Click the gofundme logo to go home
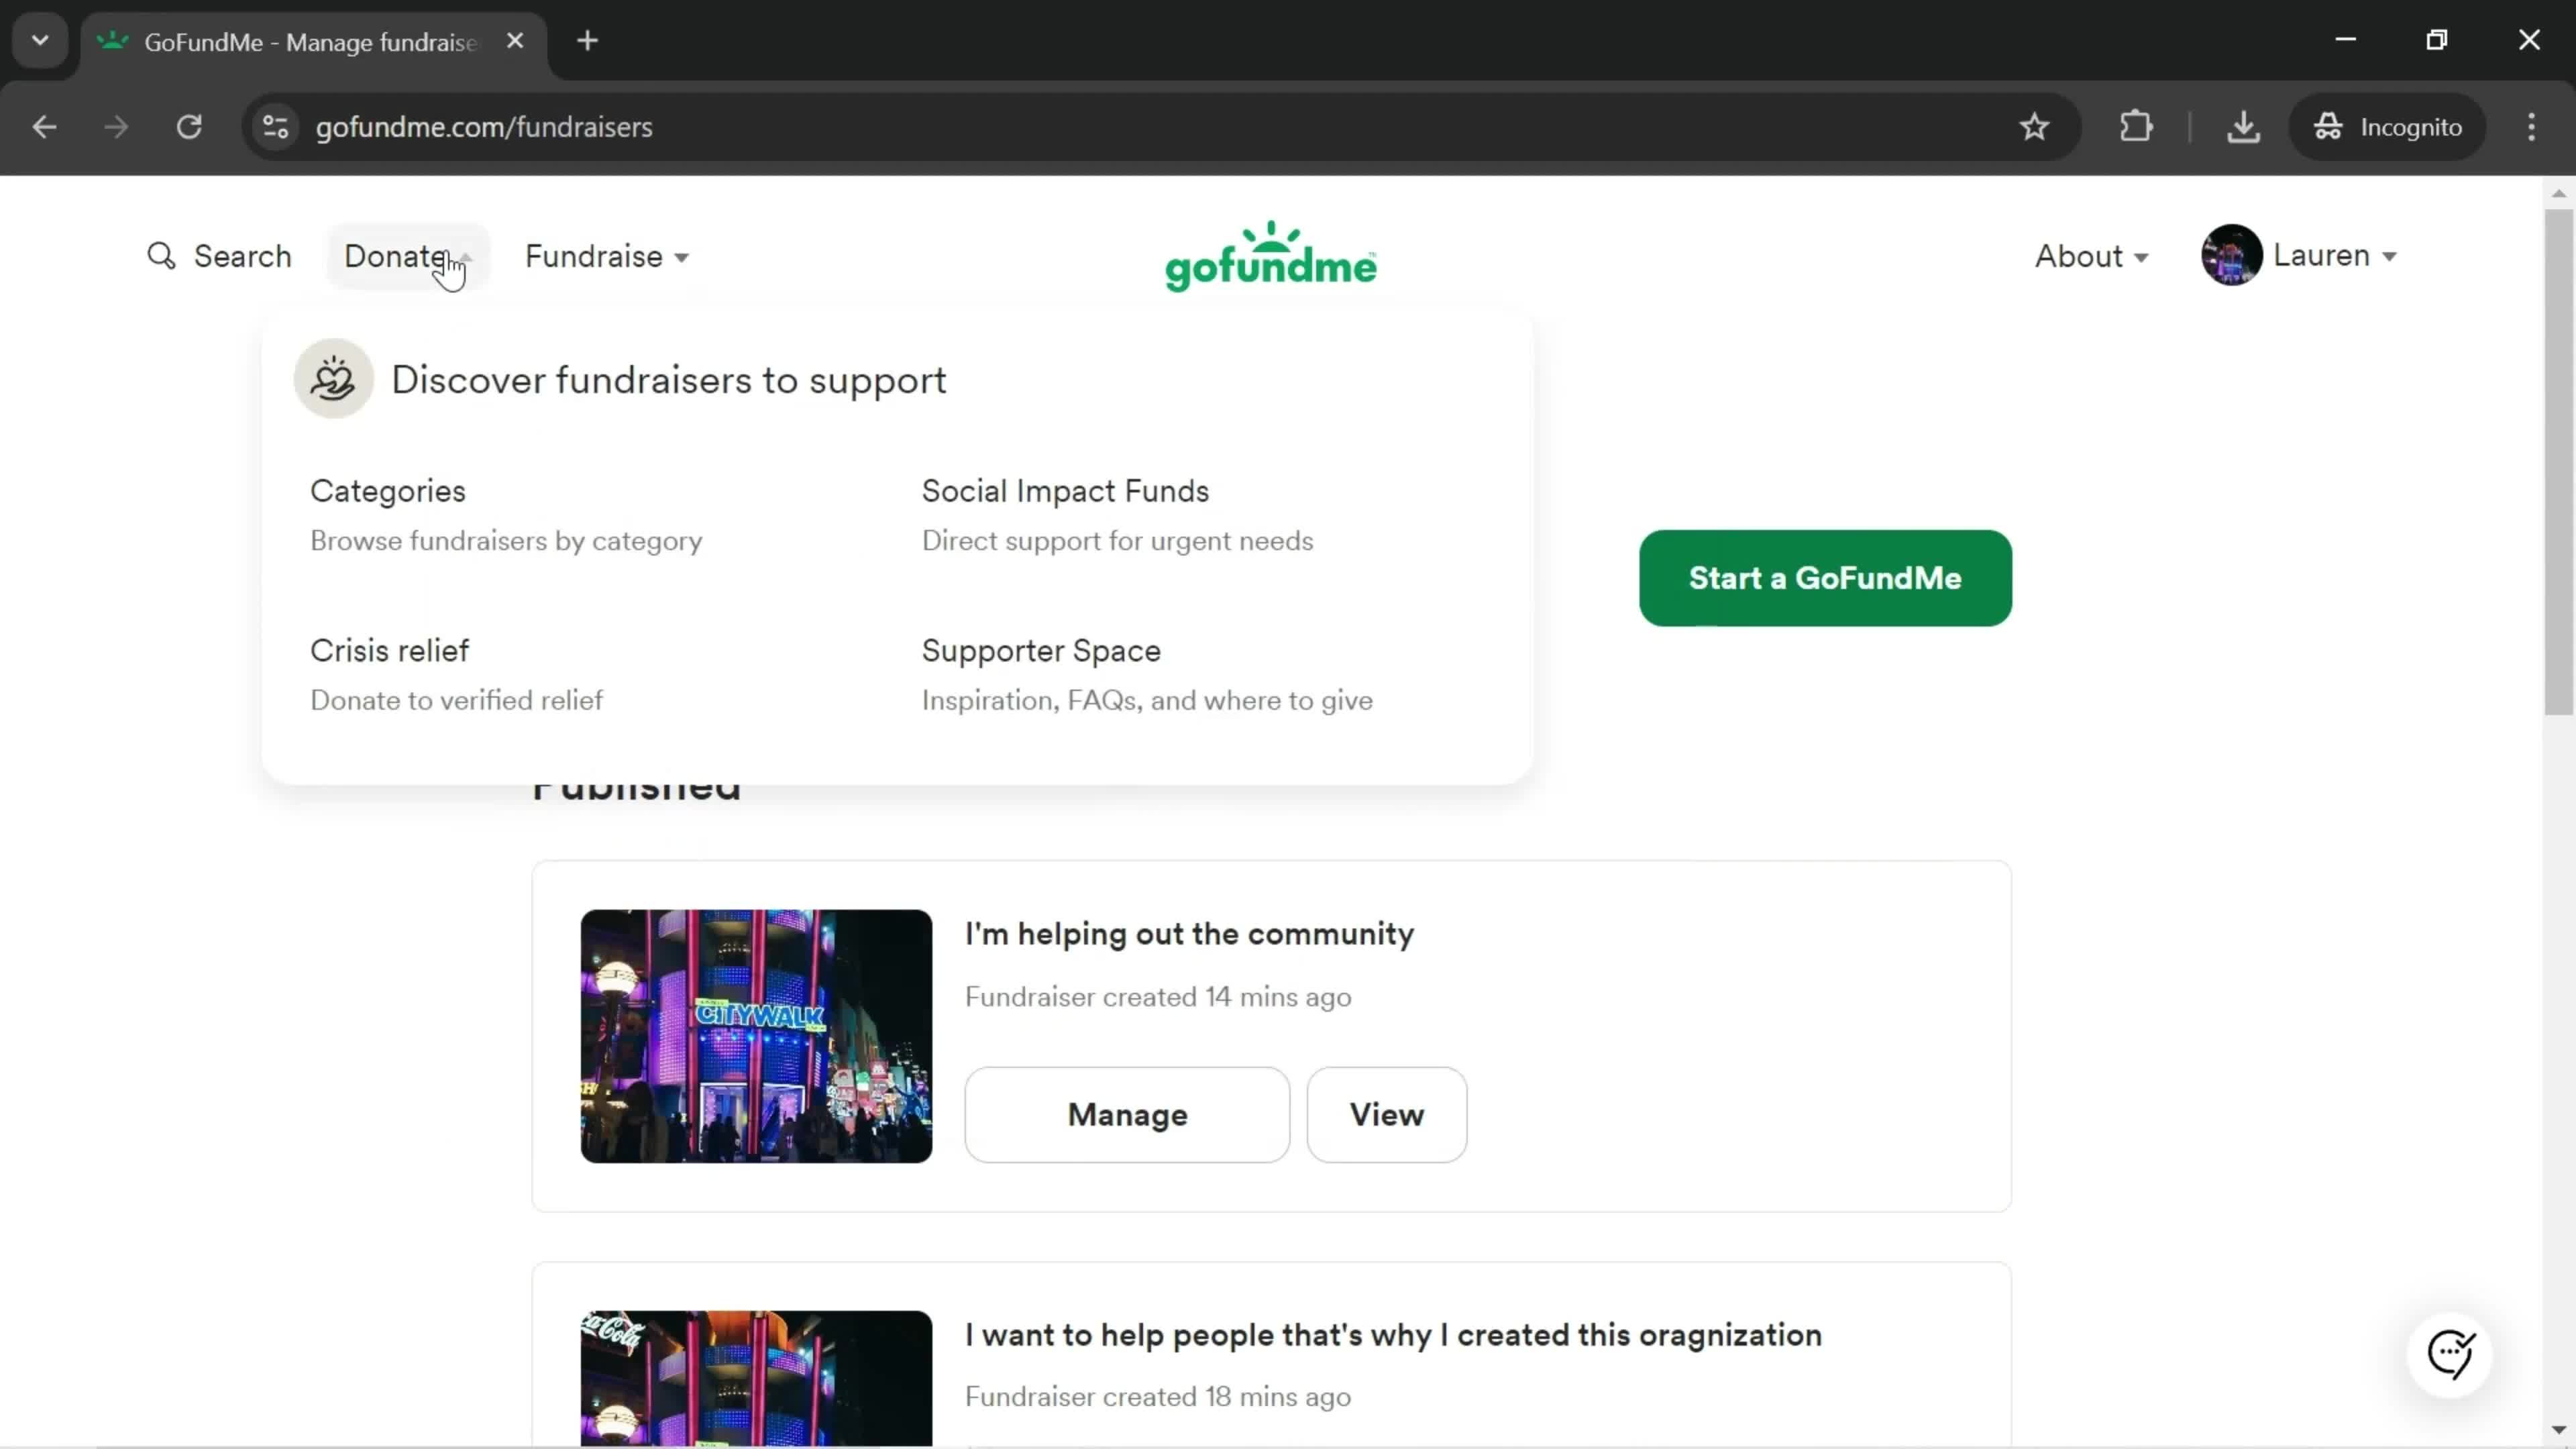The width and height of the screenshot is (2576, 1449). point(1270,256)
